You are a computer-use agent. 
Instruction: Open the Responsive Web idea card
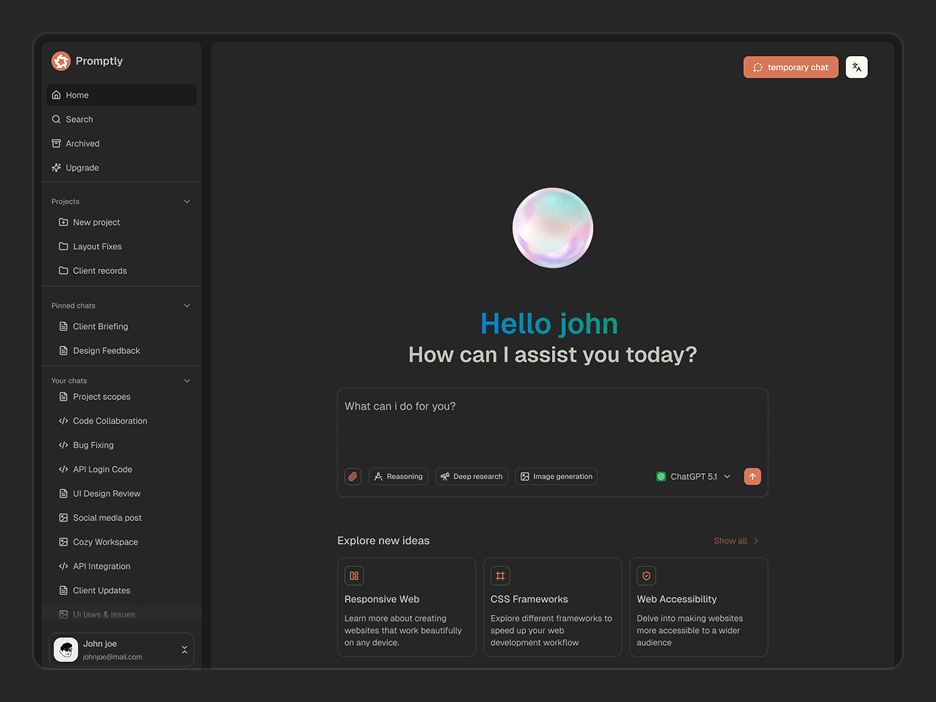[x=406, y=607]
